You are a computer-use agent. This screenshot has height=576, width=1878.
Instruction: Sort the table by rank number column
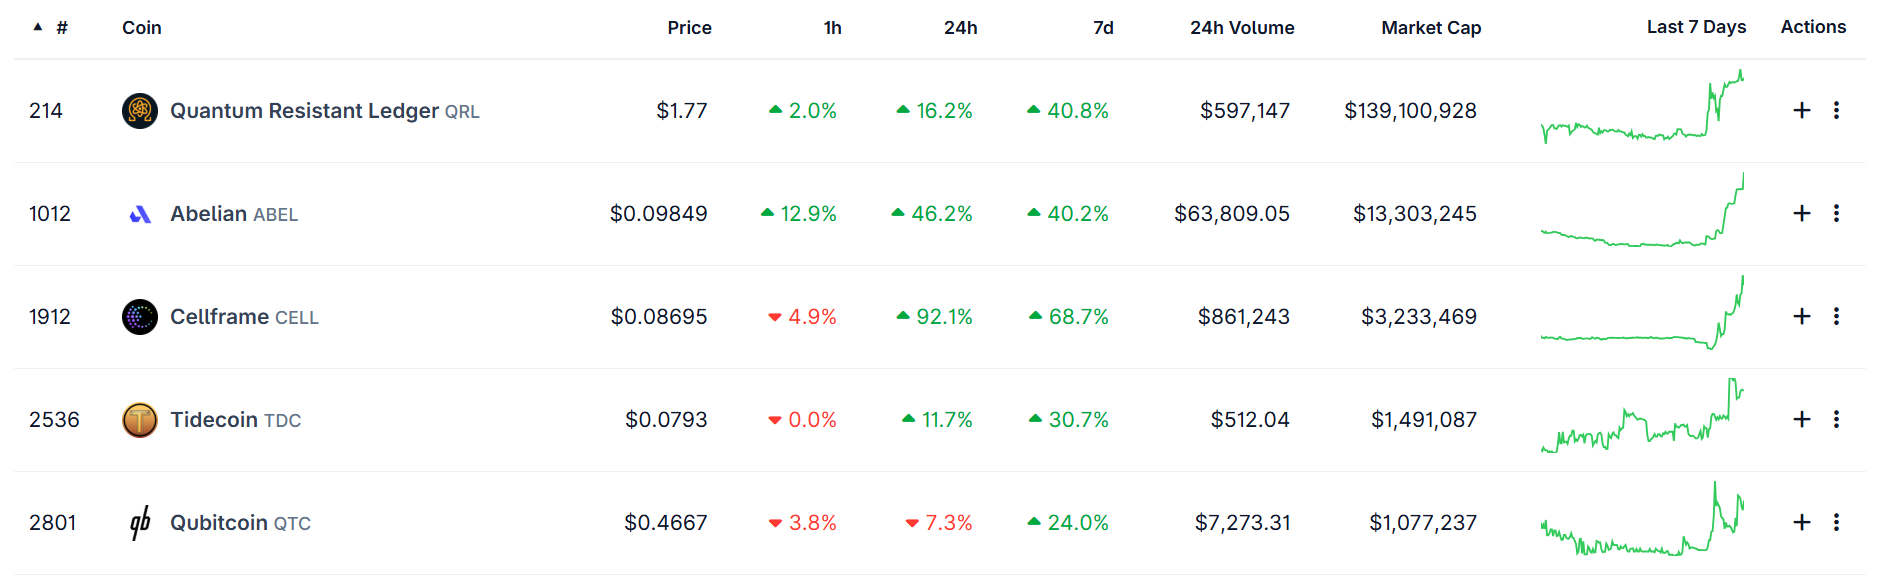pos(61,28)
